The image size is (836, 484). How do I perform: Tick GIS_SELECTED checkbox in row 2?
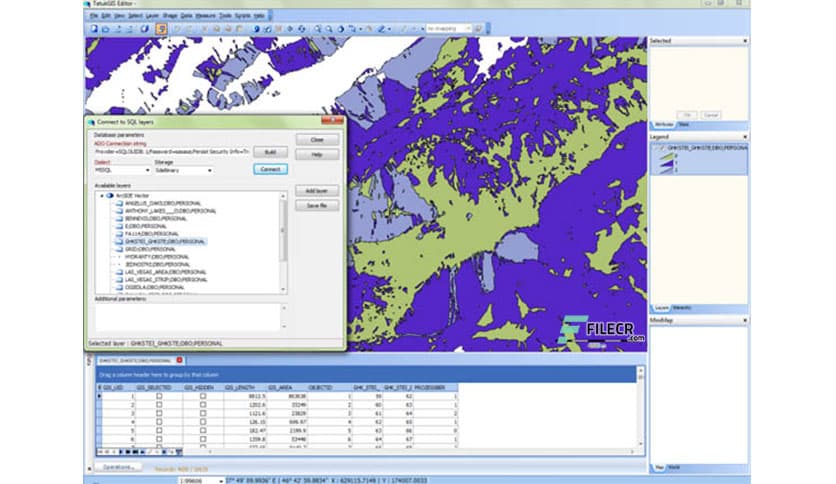tap(159, 405)
